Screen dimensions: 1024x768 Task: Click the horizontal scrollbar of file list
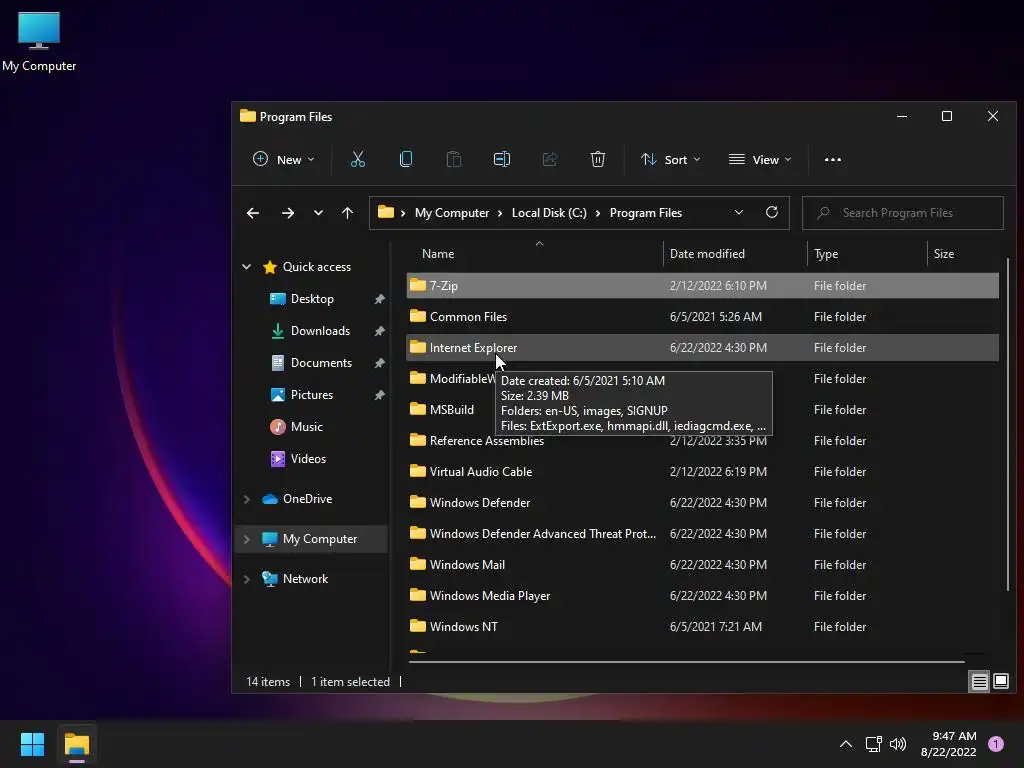click(686, 662)
